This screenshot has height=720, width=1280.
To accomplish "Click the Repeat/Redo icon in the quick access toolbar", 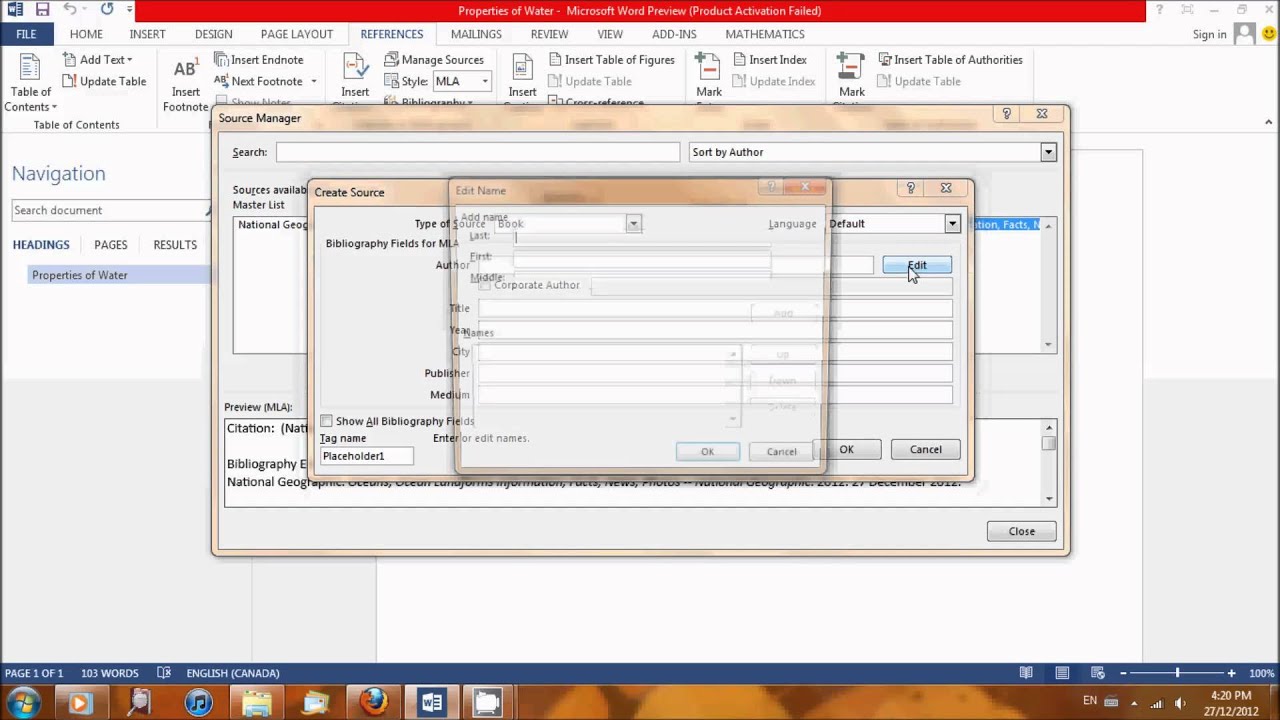I will pos(107,10).
